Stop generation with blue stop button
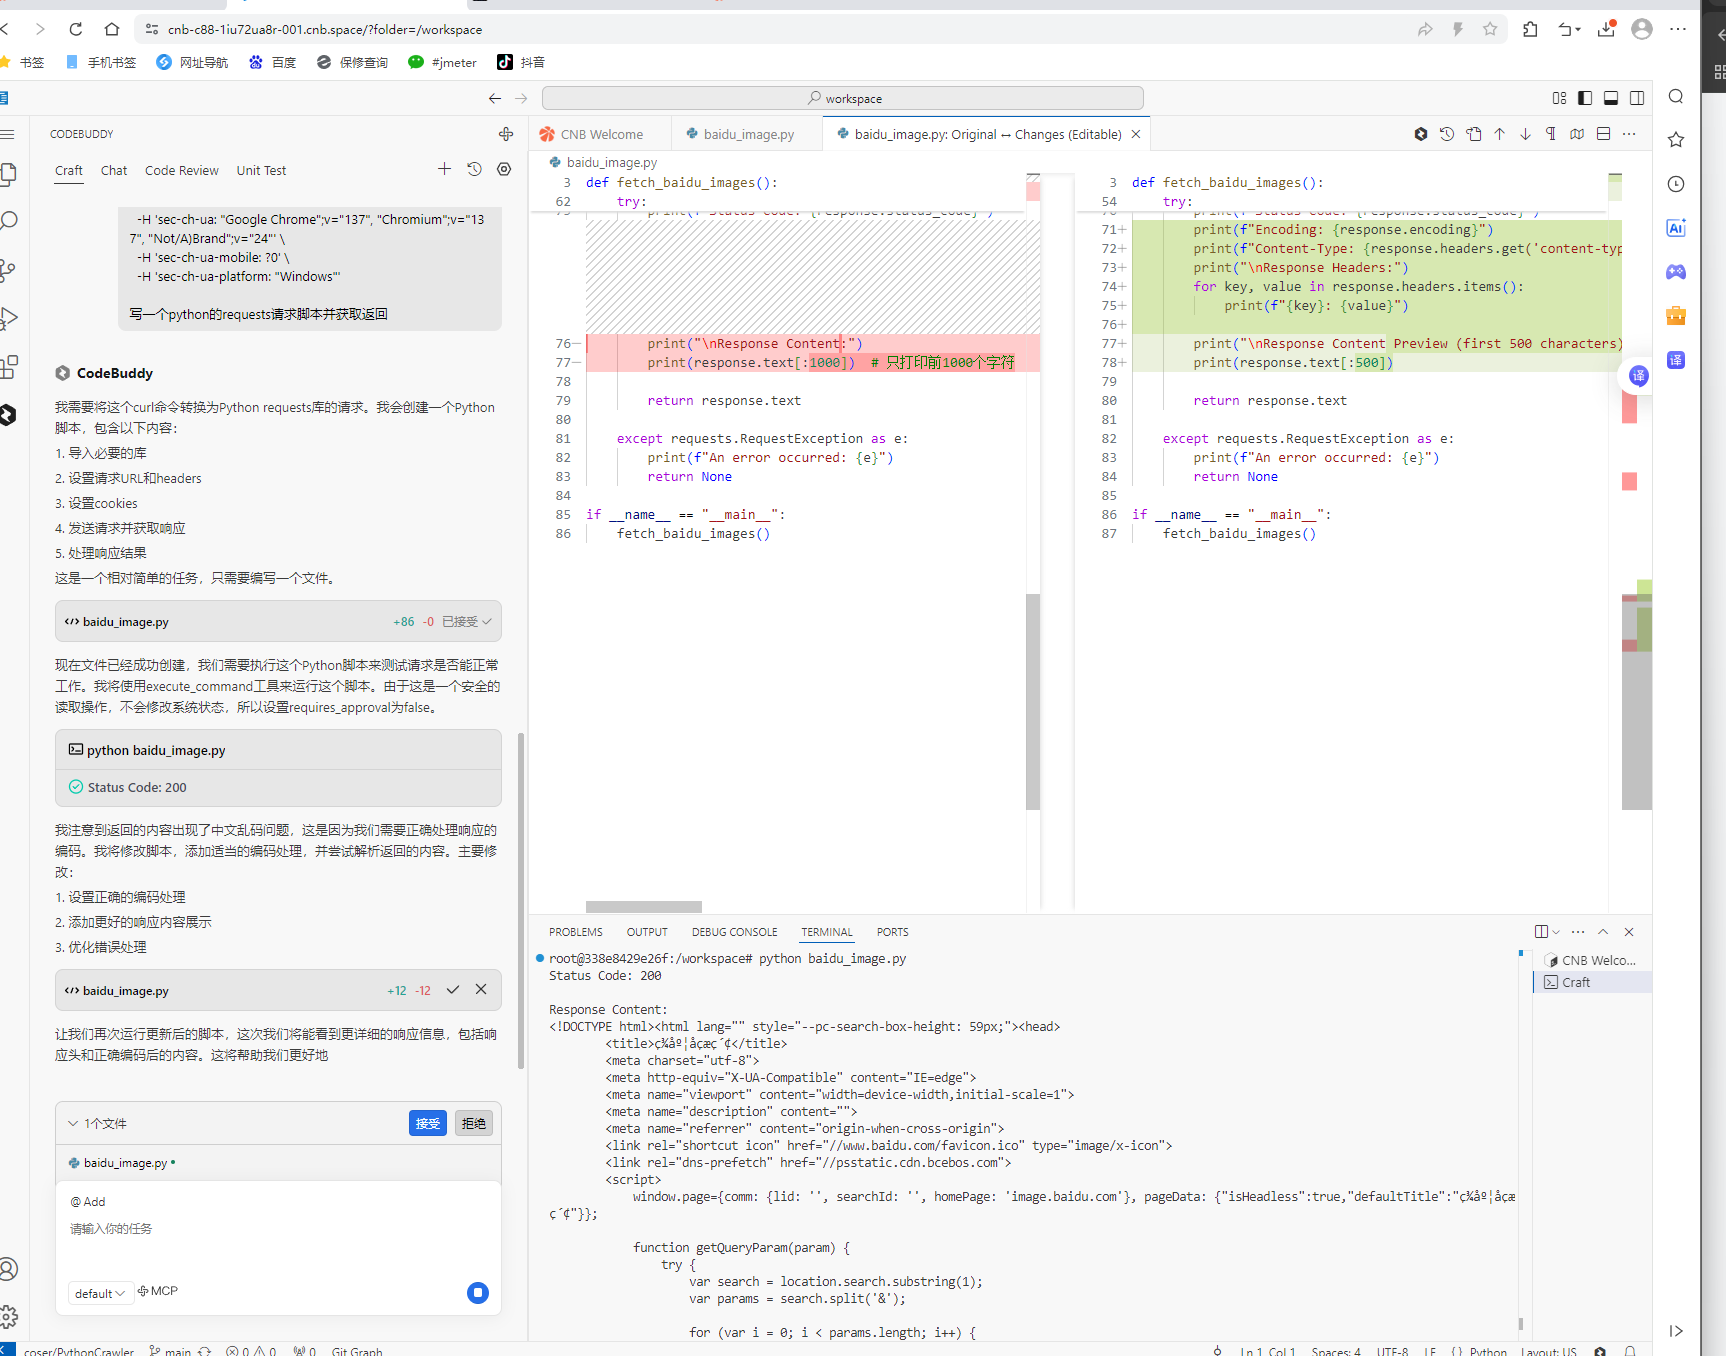The image size is (1726, 1356). (478, 1293)
